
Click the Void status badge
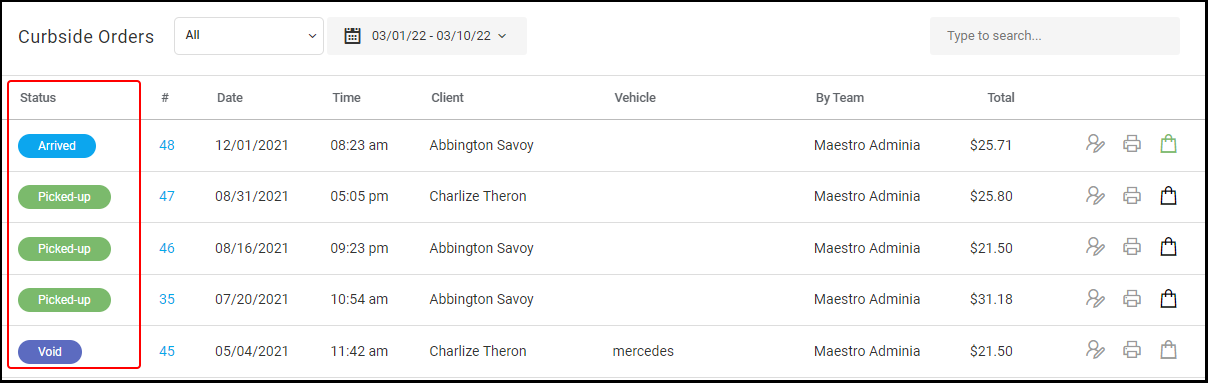coord(50,352)
